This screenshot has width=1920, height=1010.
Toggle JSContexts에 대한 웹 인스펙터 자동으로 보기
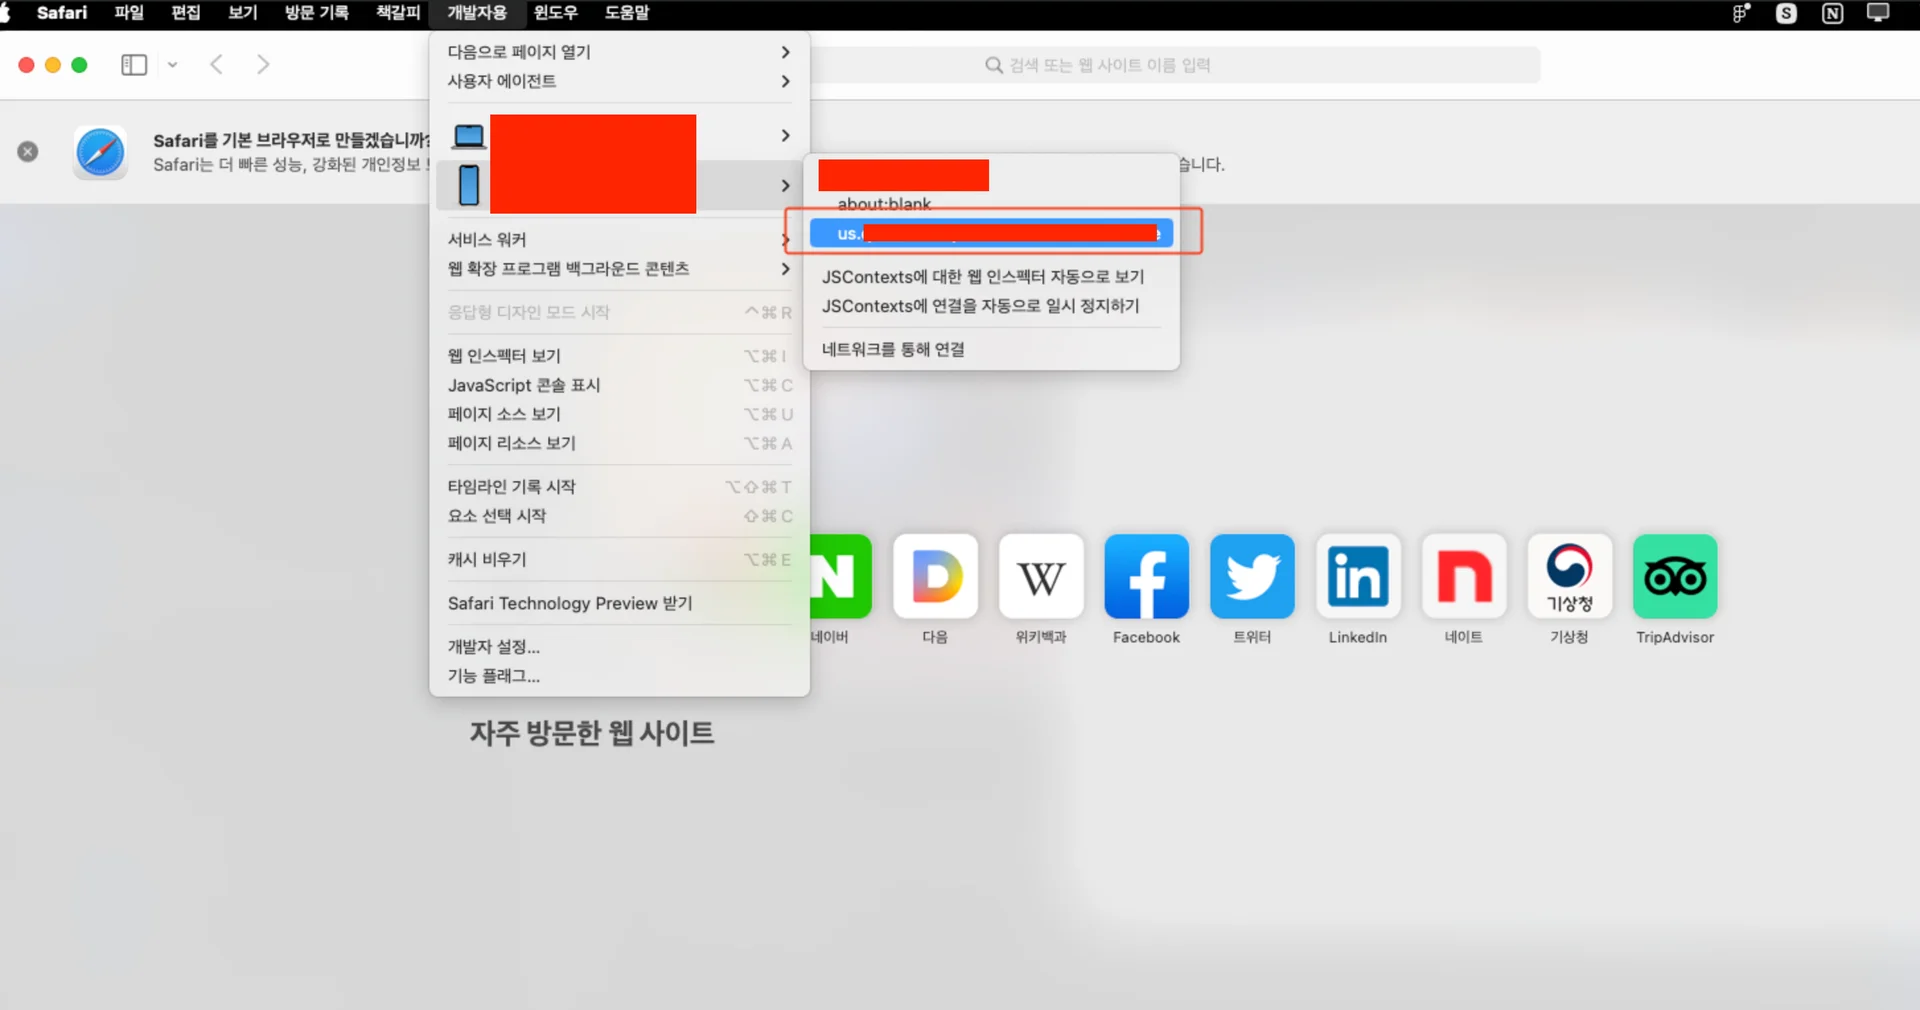(x=991, y=277)
